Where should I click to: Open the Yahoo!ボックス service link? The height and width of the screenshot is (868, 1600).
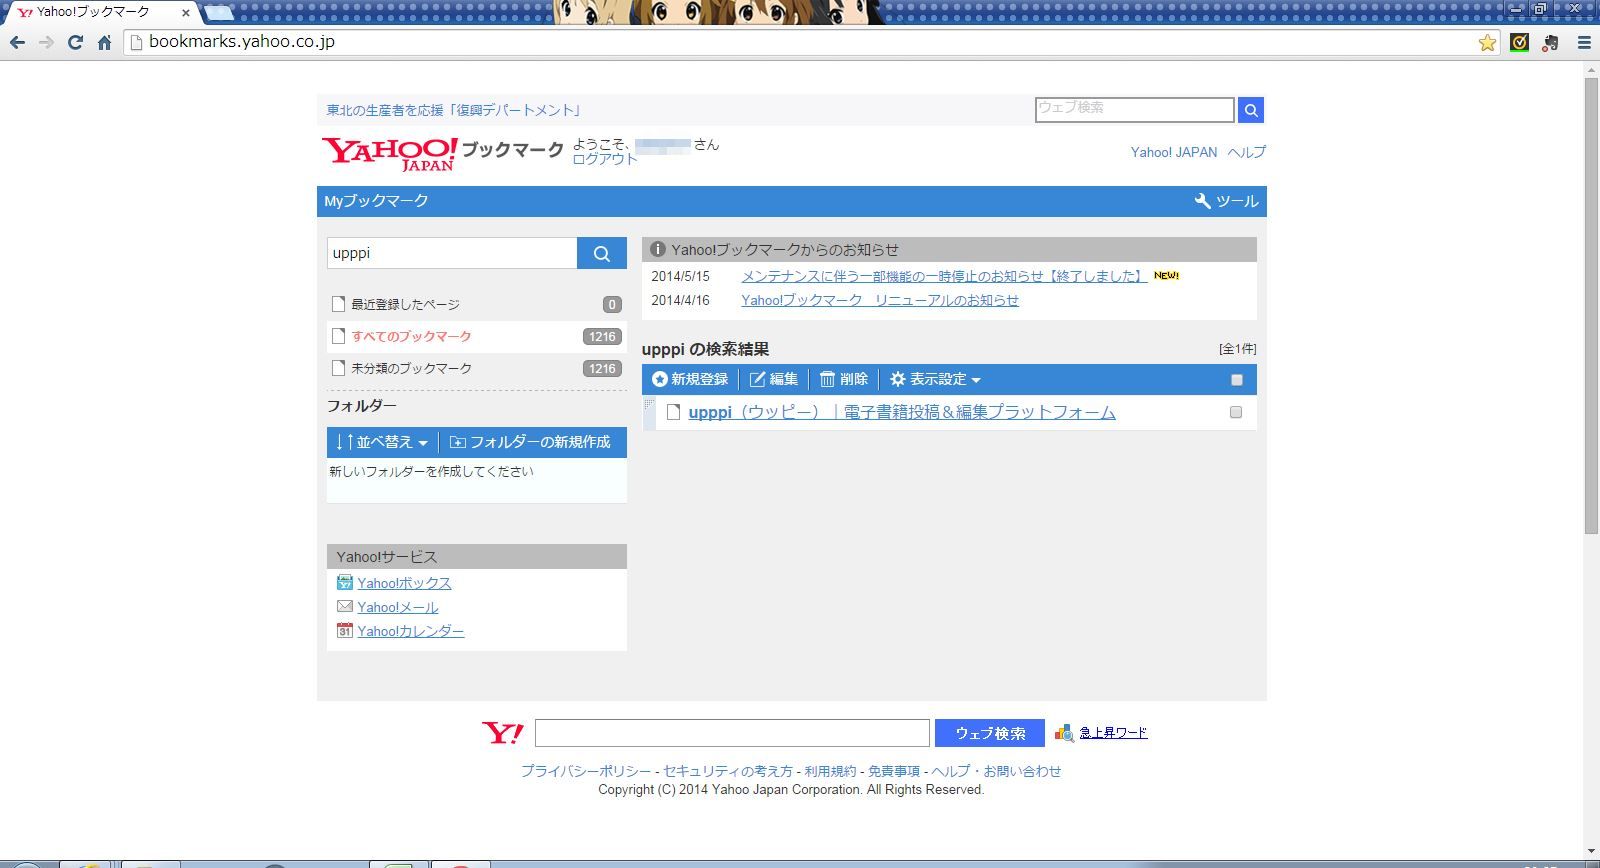pyautogui.click(x=404, y=583)
